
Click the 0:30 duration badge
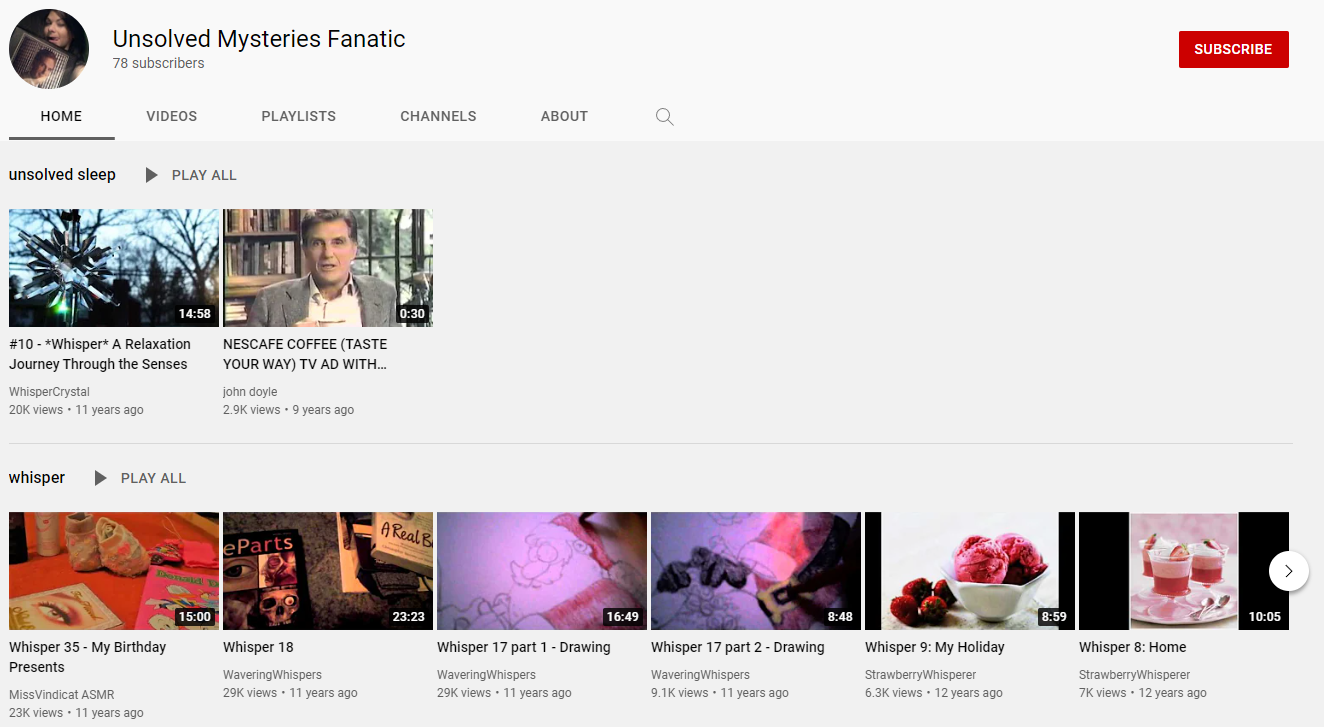point(412,314)
